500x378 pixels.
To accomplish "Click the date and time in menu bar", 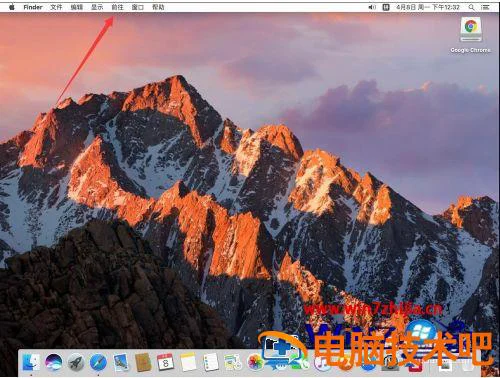I will point(428,7).
